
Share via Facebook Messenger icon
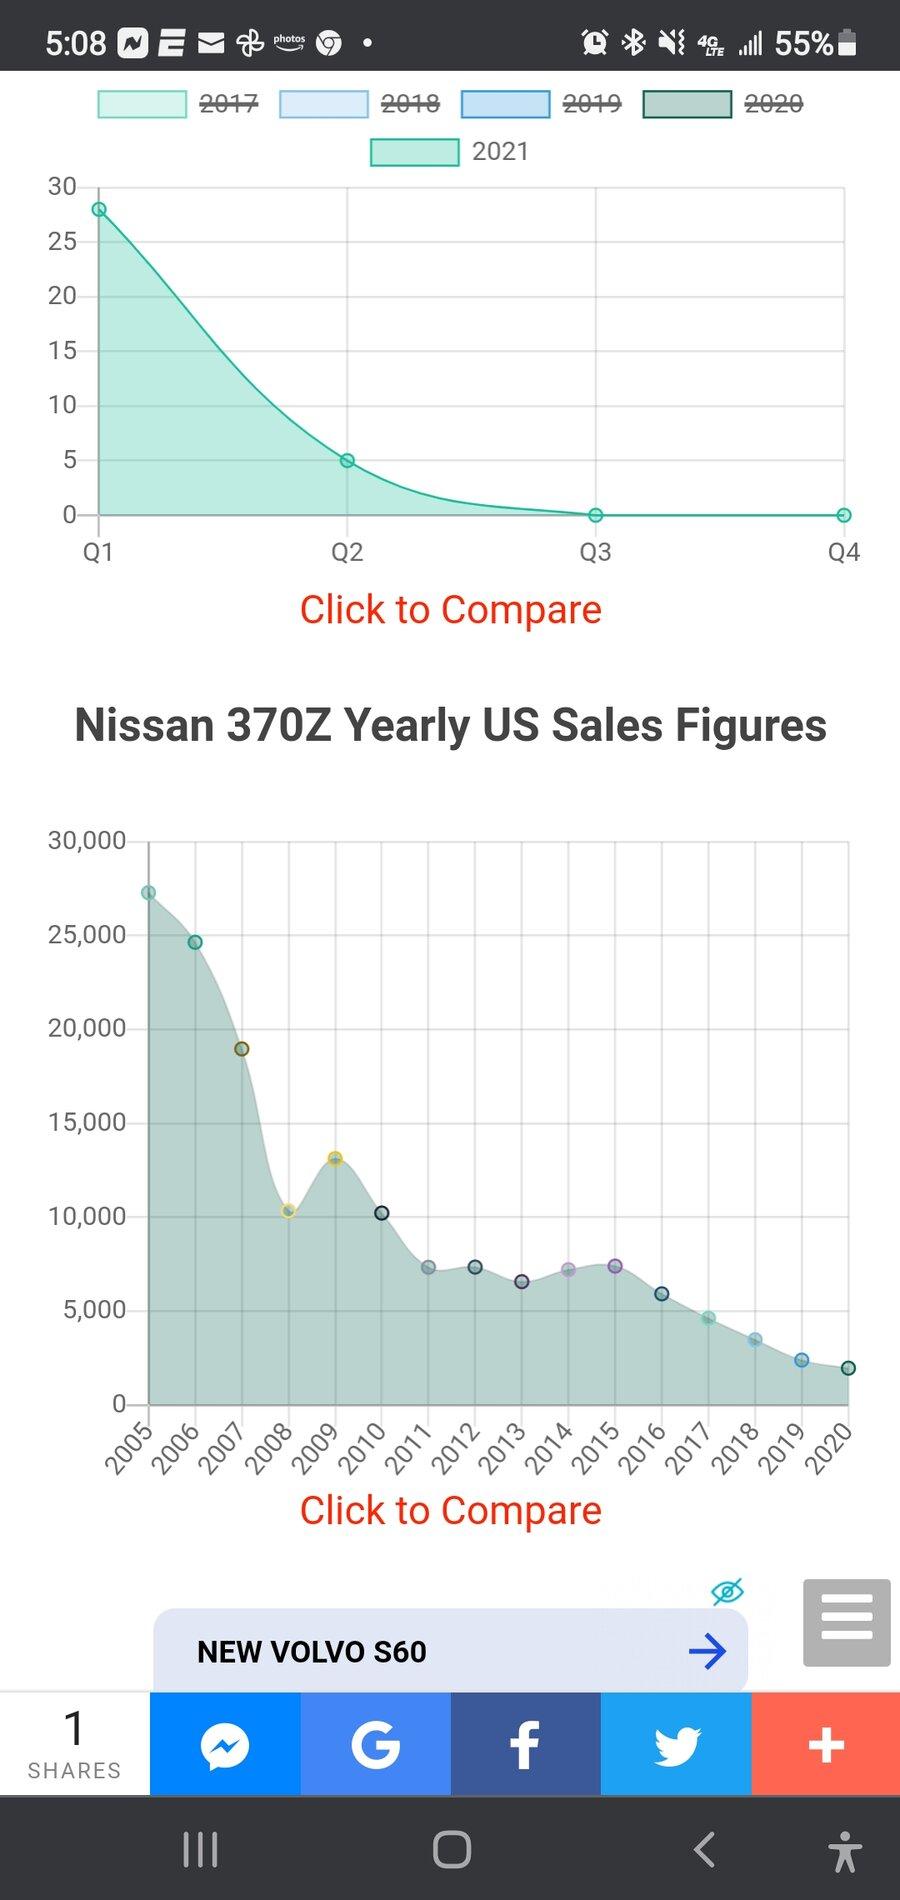225,1746
